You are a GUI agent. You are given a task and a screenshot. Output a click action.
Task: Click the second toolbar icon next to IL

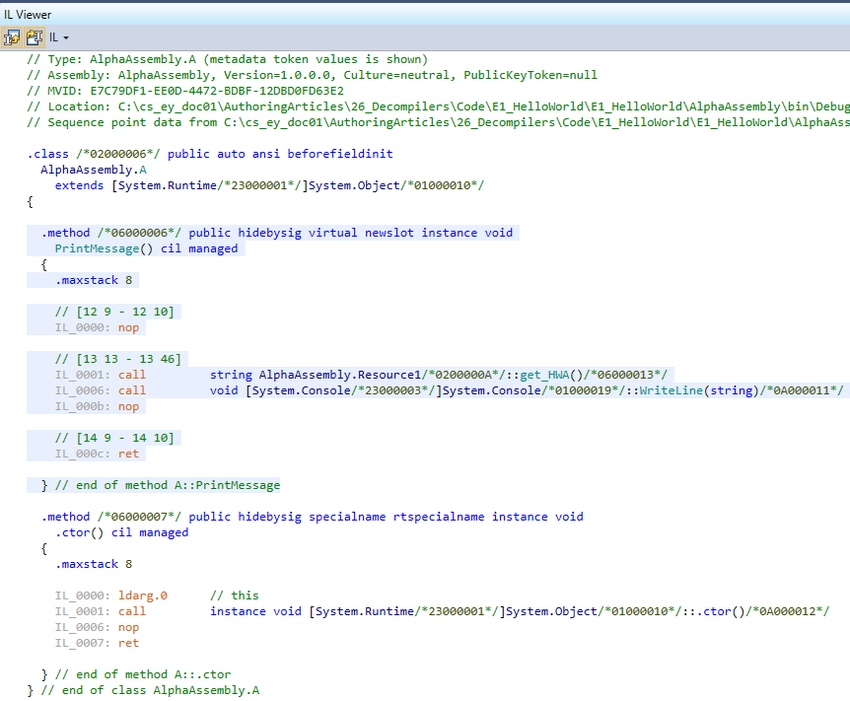click(x=33, y=36)
